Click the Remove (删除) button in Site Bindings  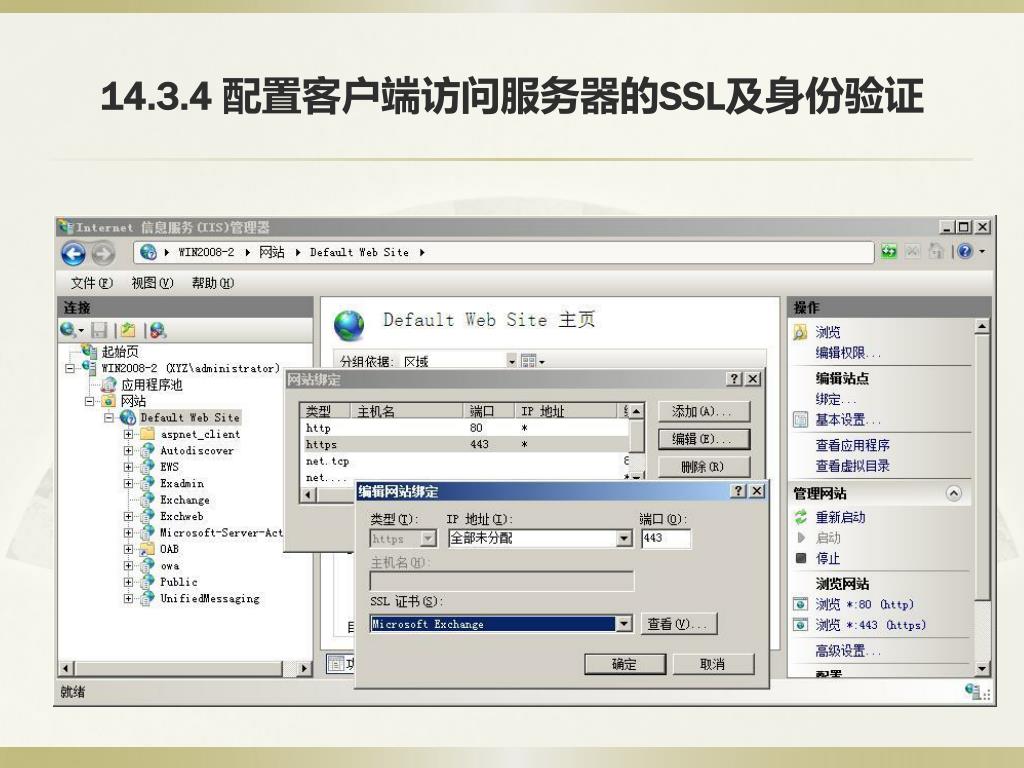(703, 466)
